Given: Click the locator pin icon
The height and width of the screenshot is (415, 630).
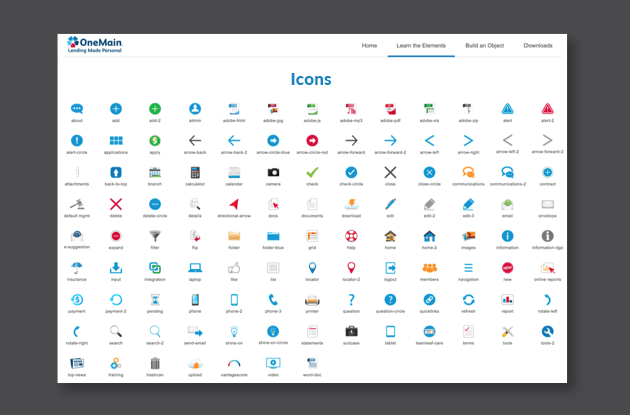Looking at the screenshot, I should point(312,267).
